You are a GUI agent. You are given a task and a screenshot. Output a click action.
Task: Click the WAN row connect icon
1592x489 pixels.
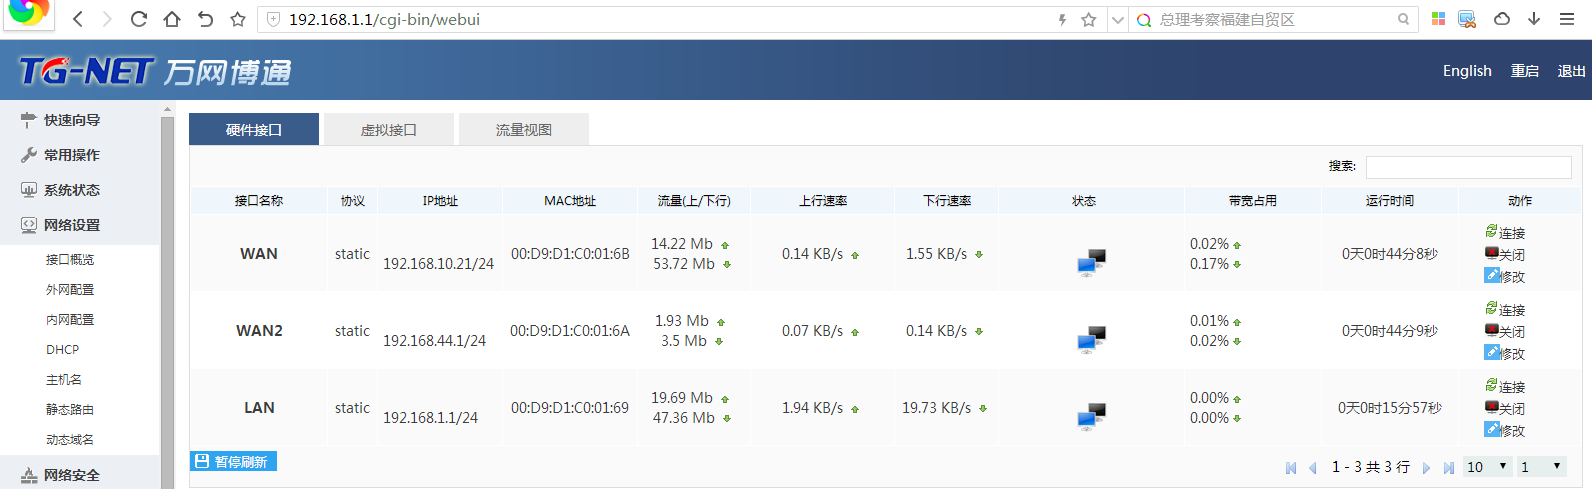(1491, 231)
